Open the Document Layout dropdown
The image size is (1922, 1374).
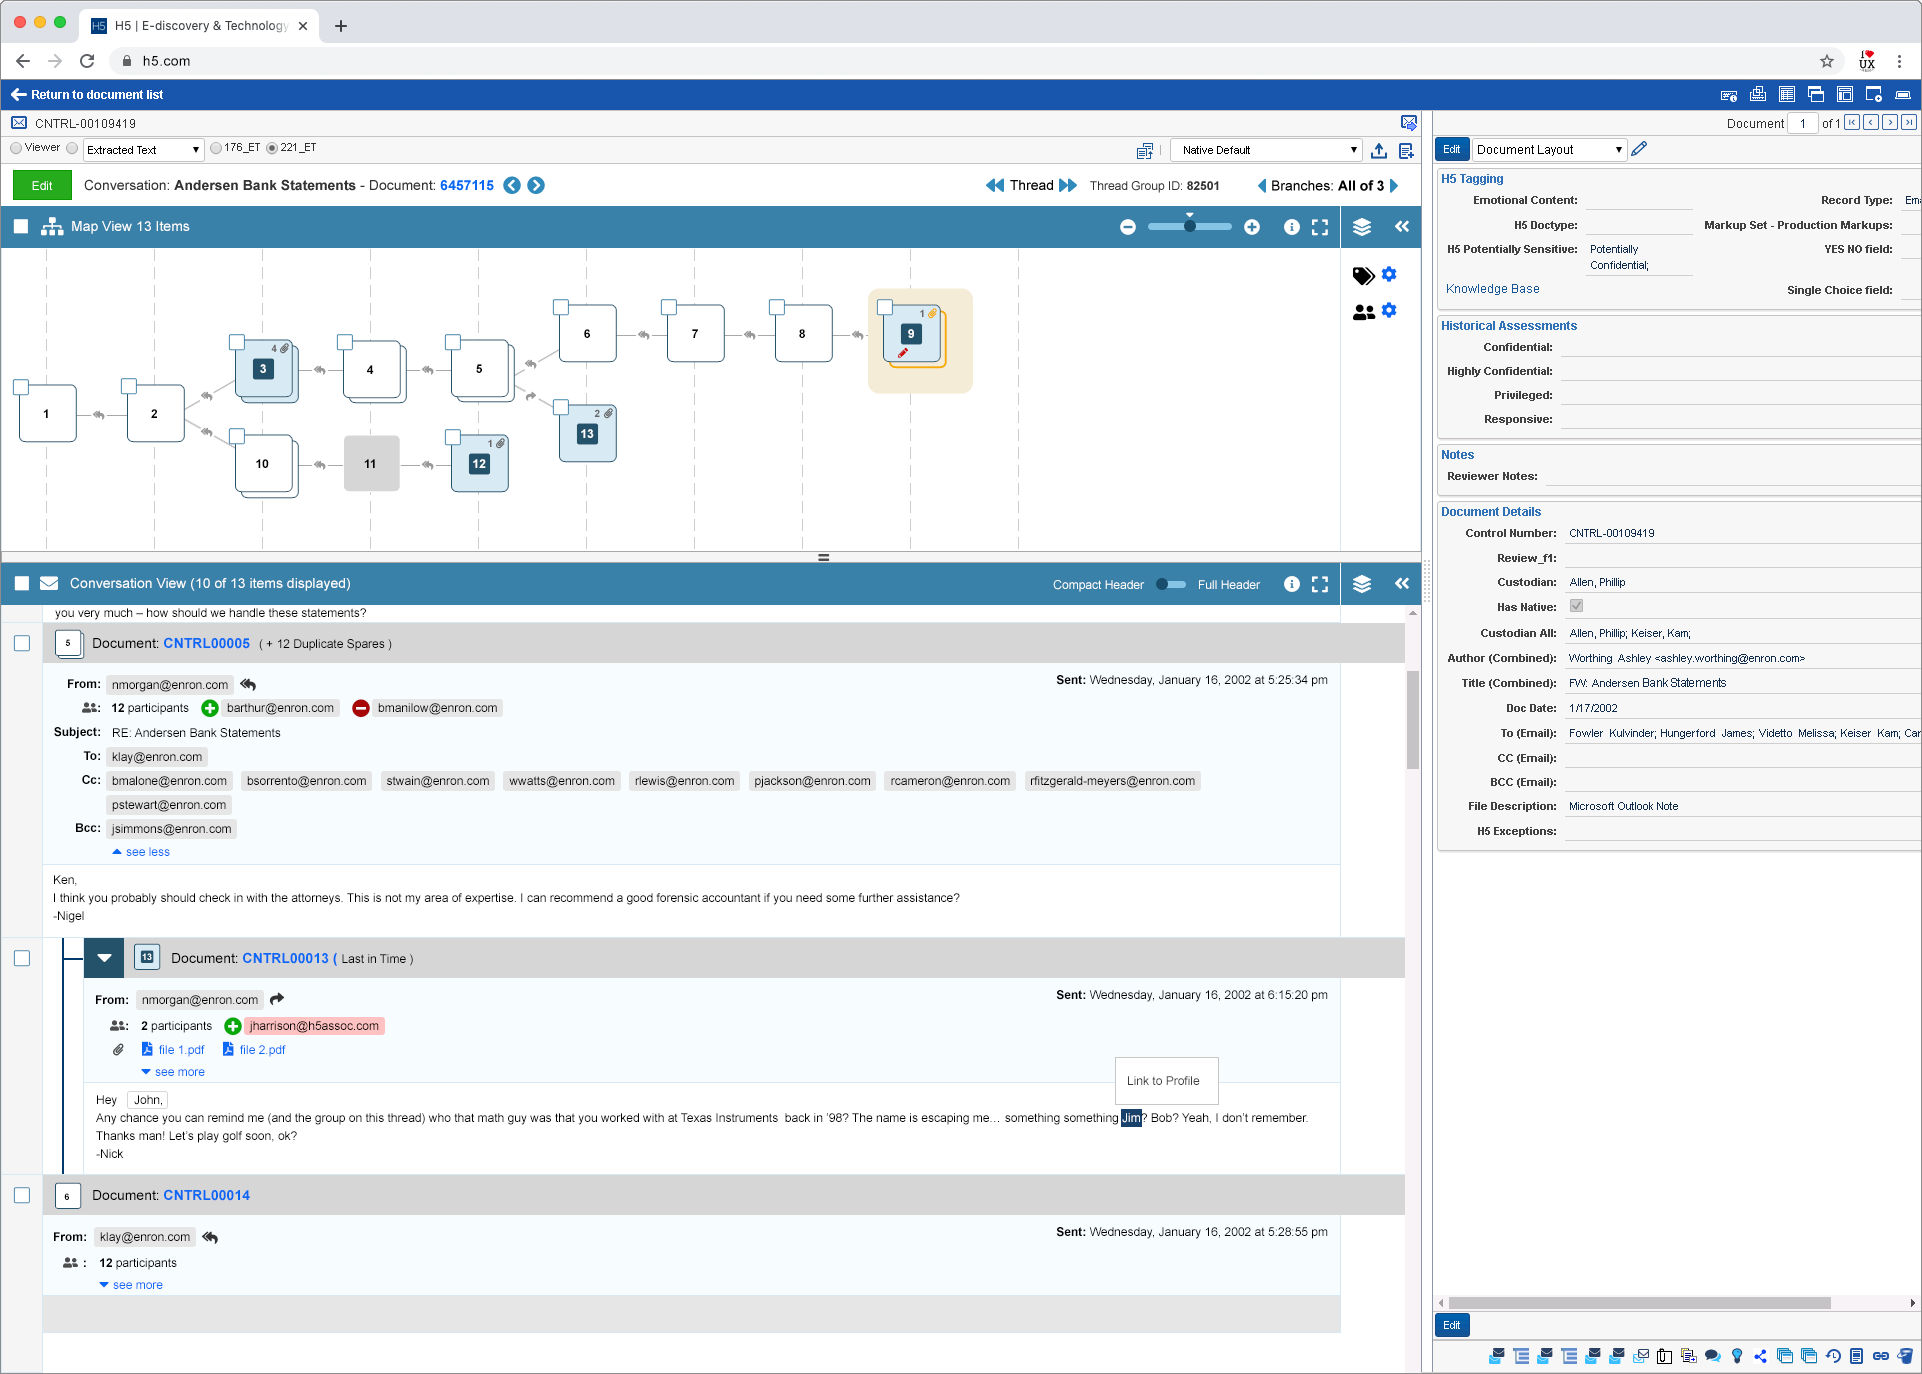(x=1549, y=149)
